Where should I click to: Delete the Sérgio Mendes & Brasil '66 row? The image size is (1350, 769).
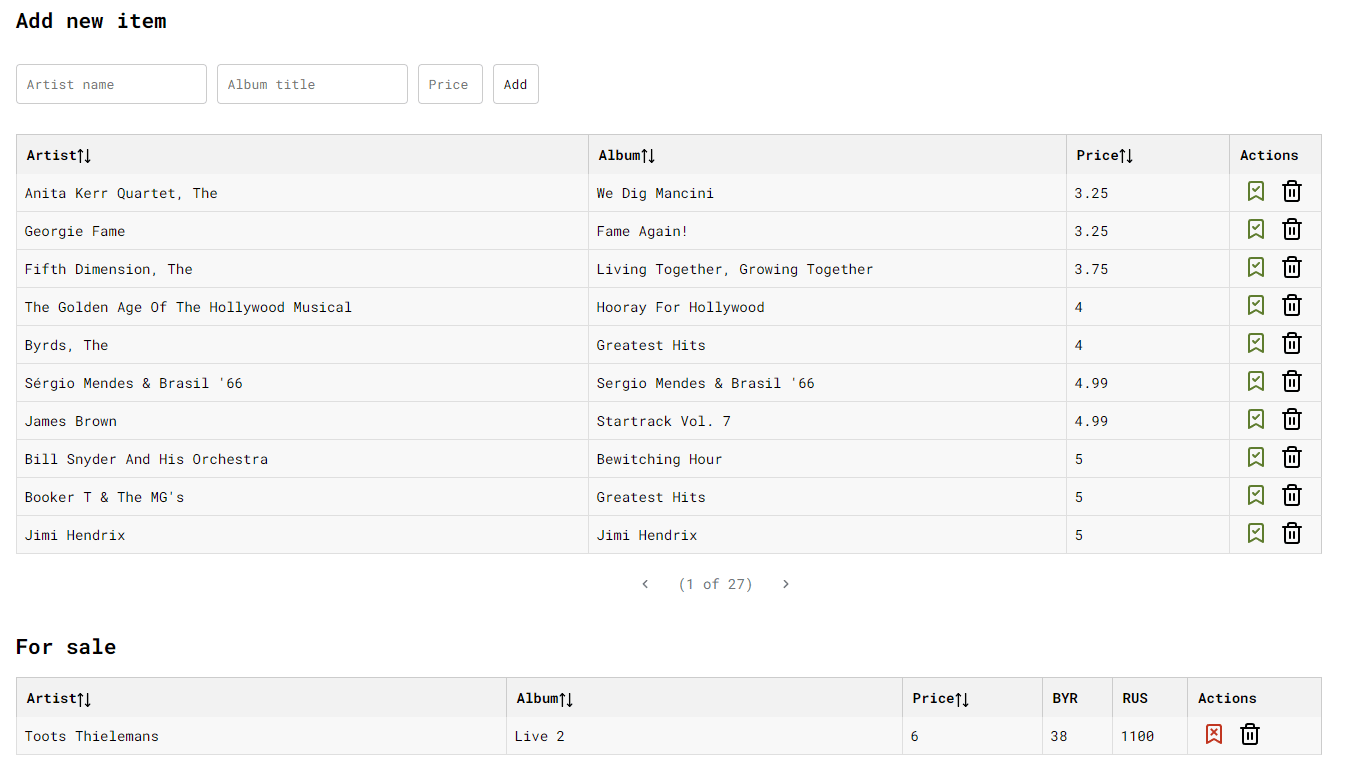pos(1292,382)
